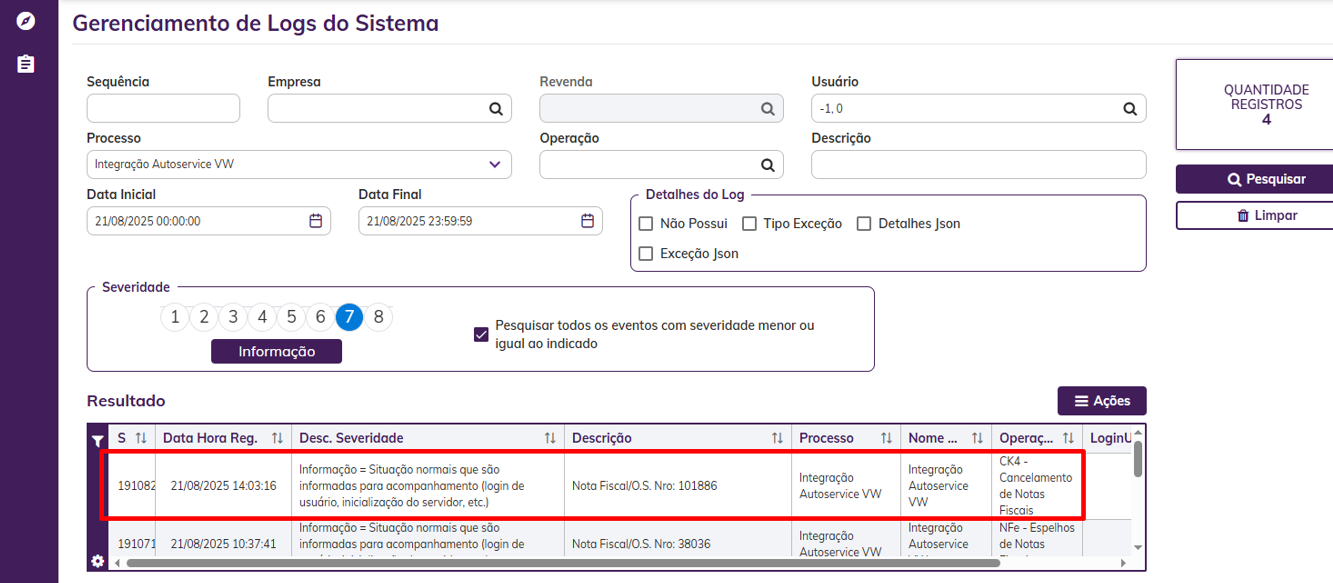This screenshot has height=583, width=1333.
Task: Click the Empresa search magnifier icon
Action: [496, 109]
